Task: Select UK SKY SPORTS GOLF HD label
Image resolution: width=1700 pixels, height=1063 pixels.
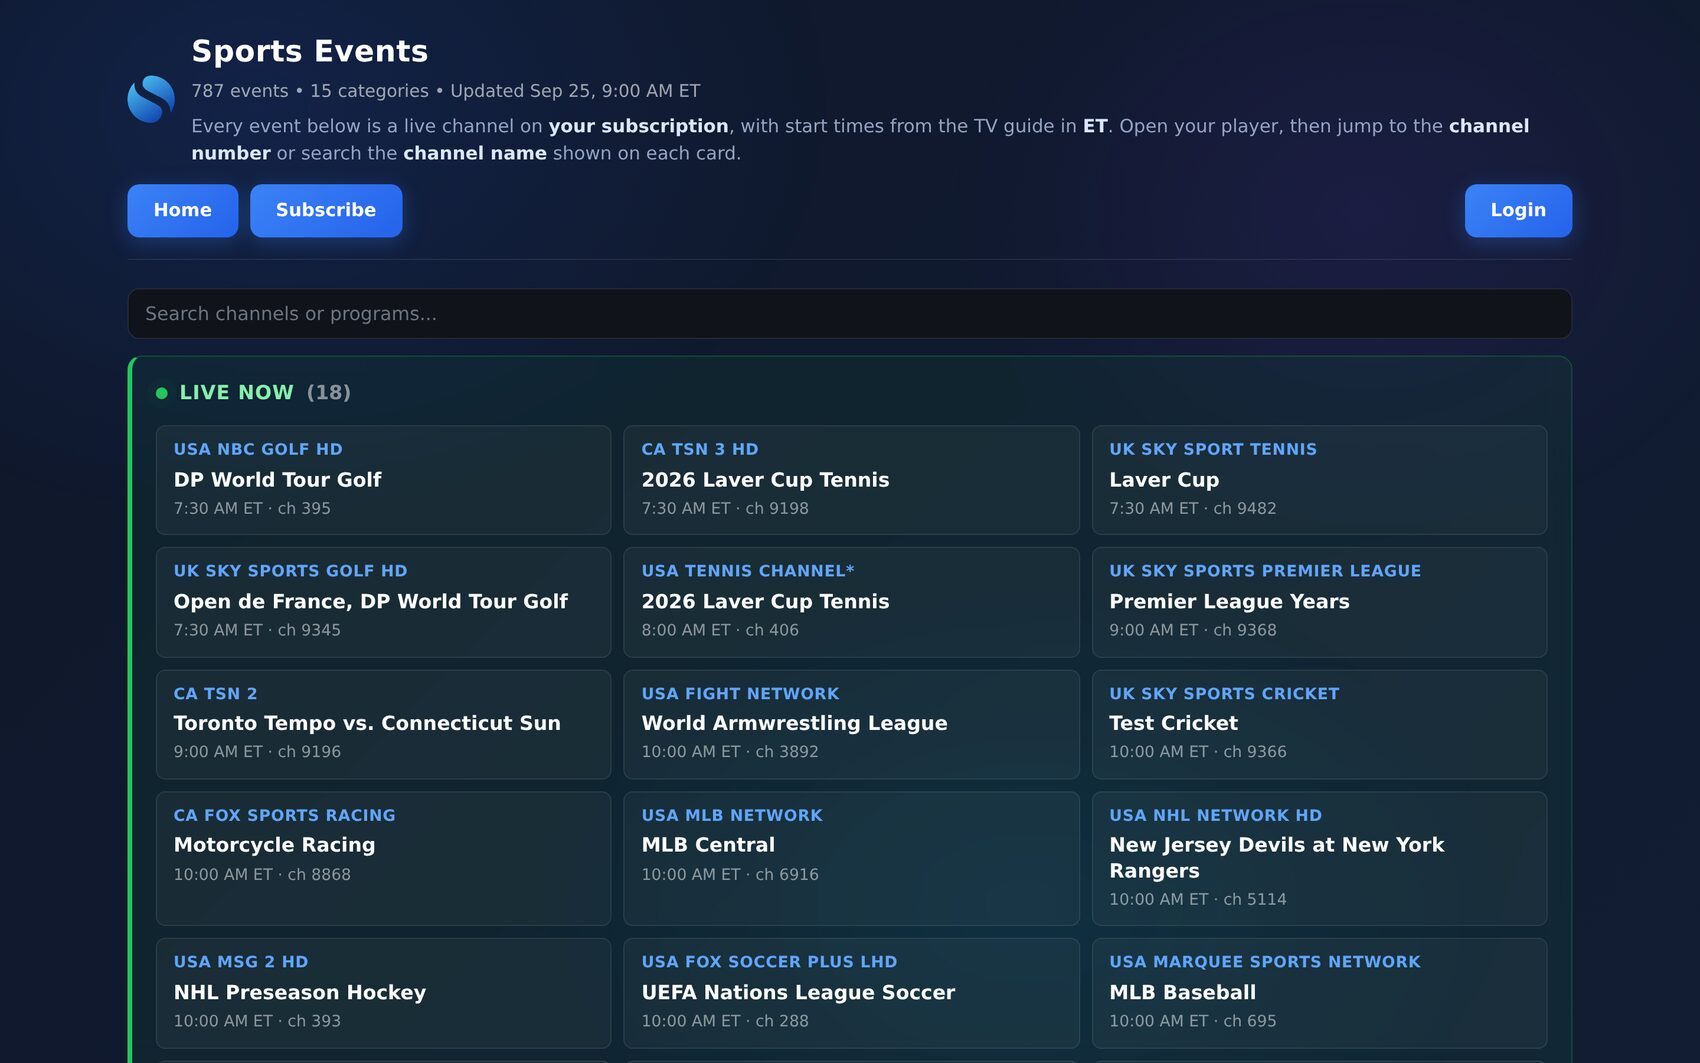Action: pos(291,571)
